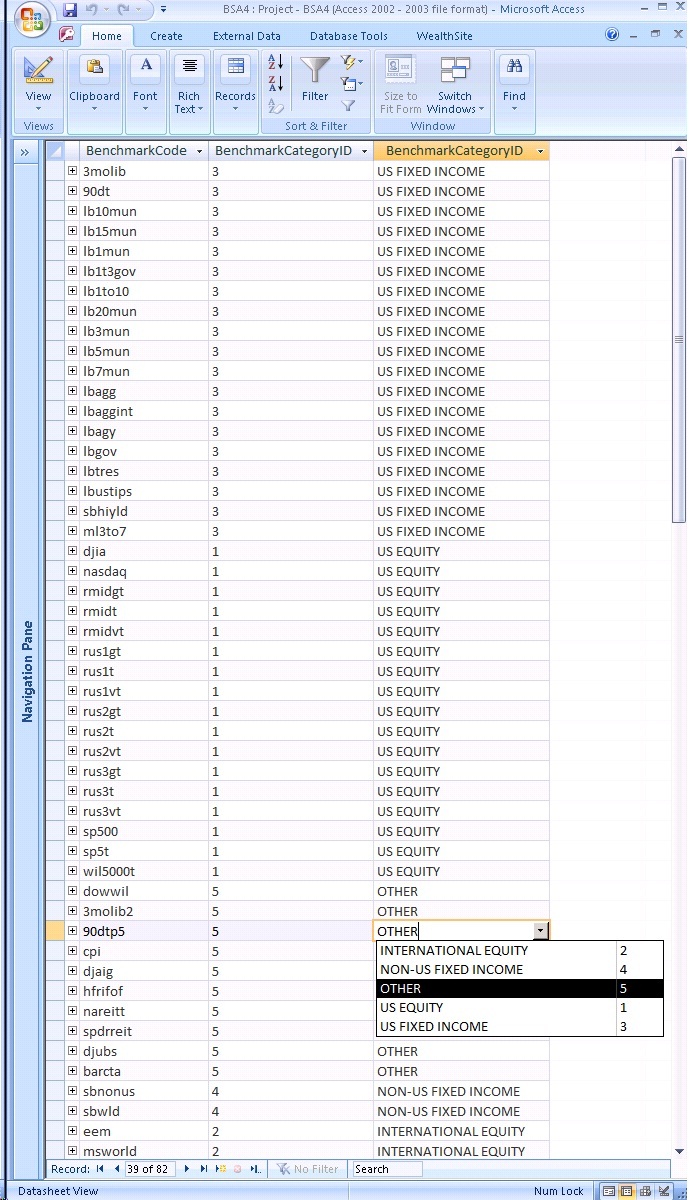This screenshot has width=690, height=1200.
Task: Expand subdatasheet for msworld row
Action: [x=72, y=1151]
